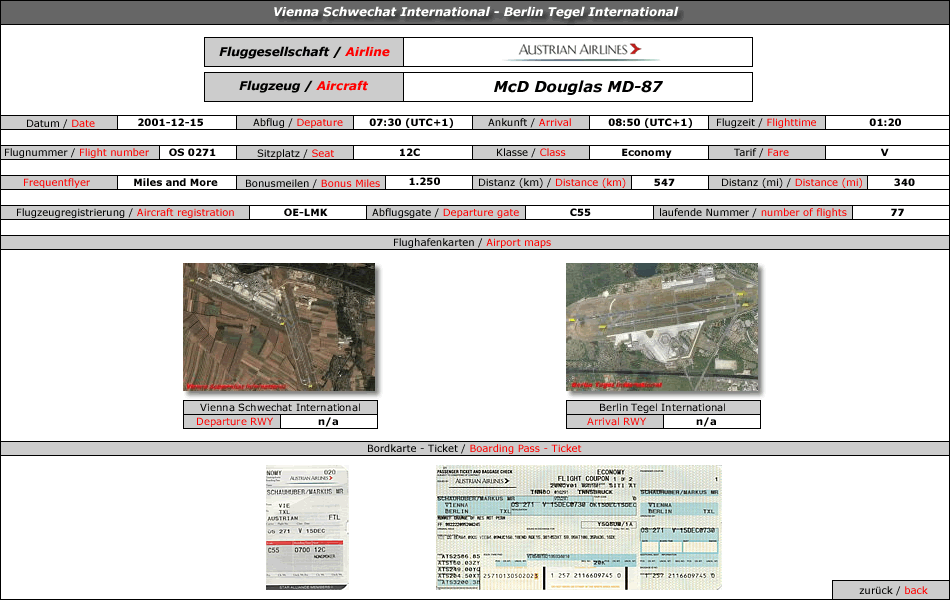Screen dimensions: 950x600
Task: Click the Flugzeit / Flighttime label
Action: (x=767, y=122)
